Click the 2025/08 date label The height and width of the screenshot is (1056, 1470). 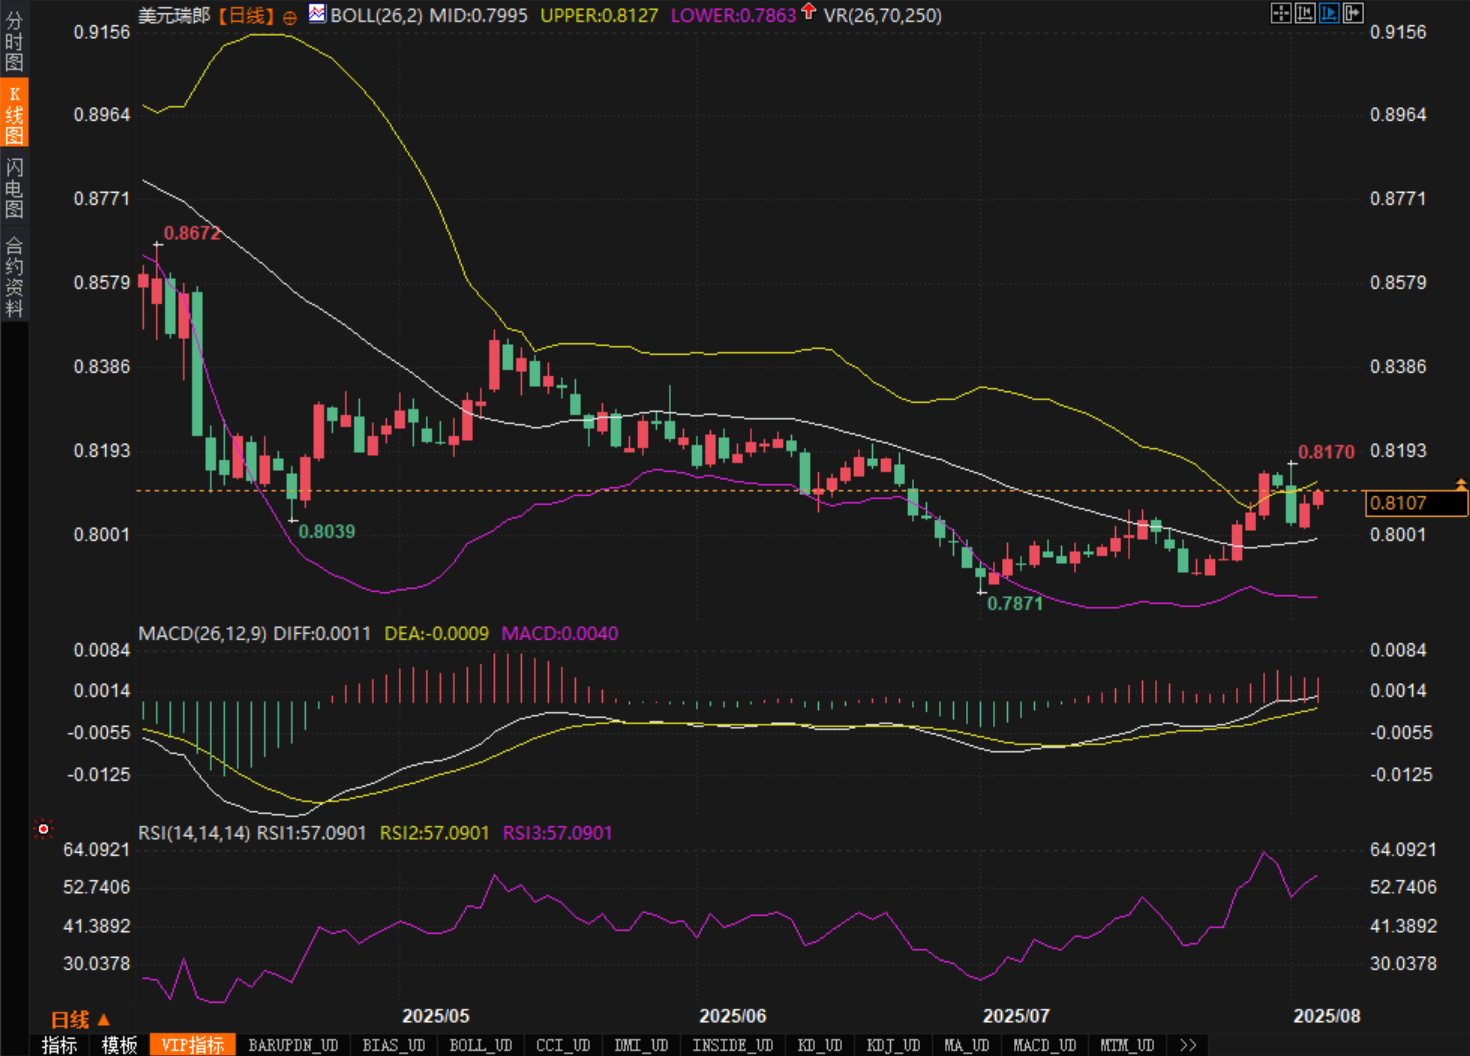pos(1327,1016)
